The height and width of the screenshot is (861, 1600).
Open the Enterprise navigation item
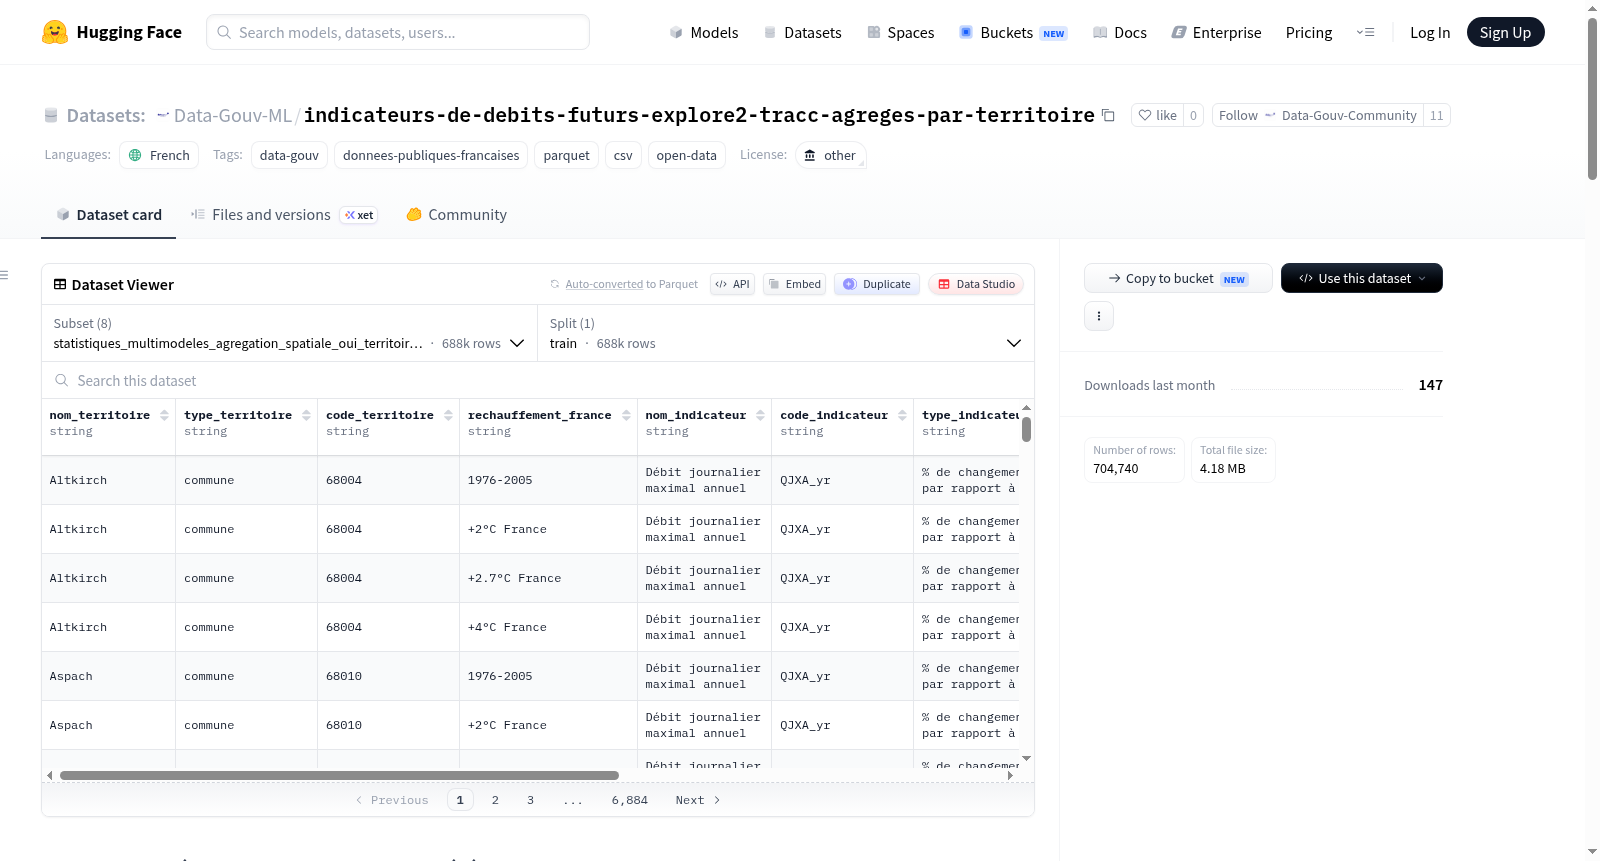[1216, 32]
